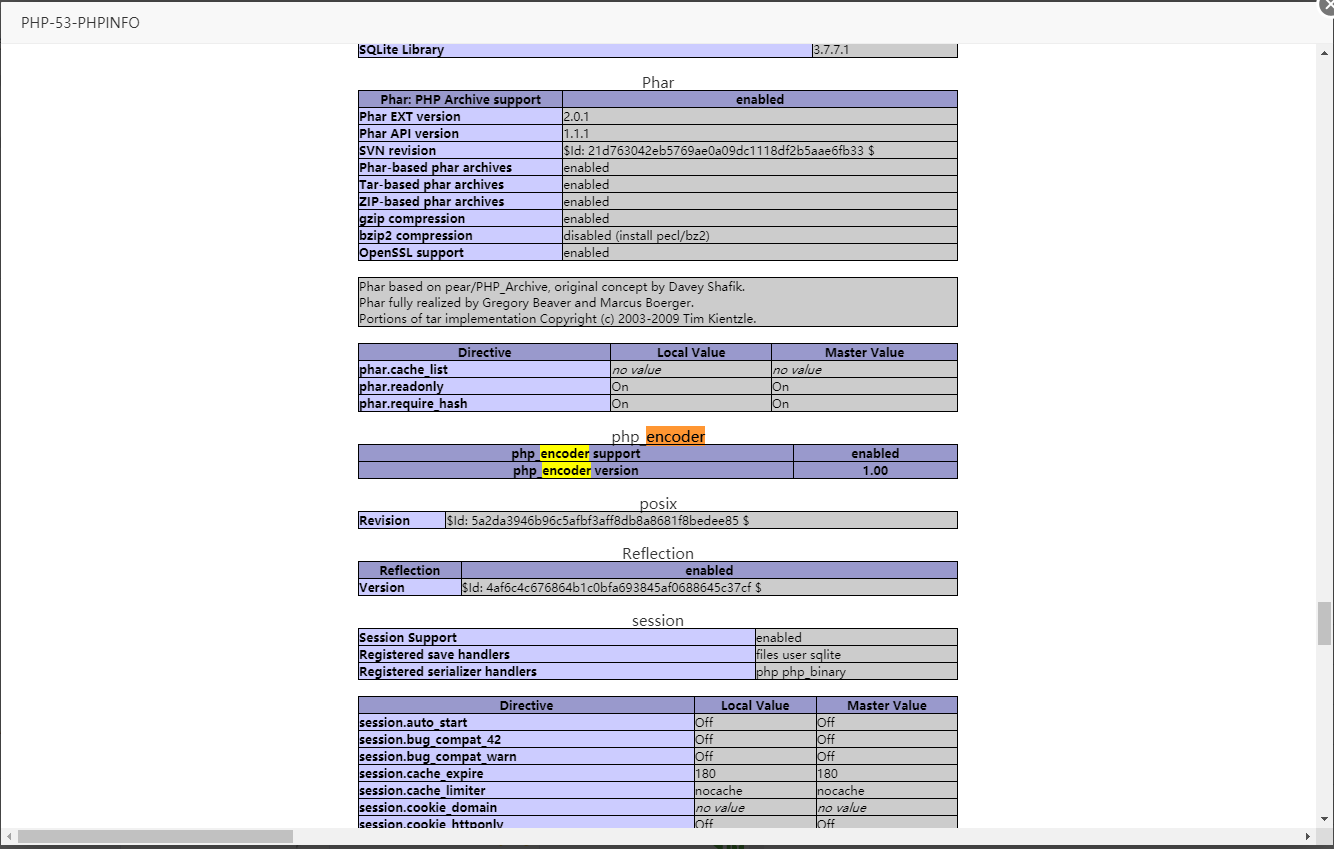Close the PHP-53-PHPINFO dialog
The width and height of the screenshot is (1334, 849).
[1326, 5]
